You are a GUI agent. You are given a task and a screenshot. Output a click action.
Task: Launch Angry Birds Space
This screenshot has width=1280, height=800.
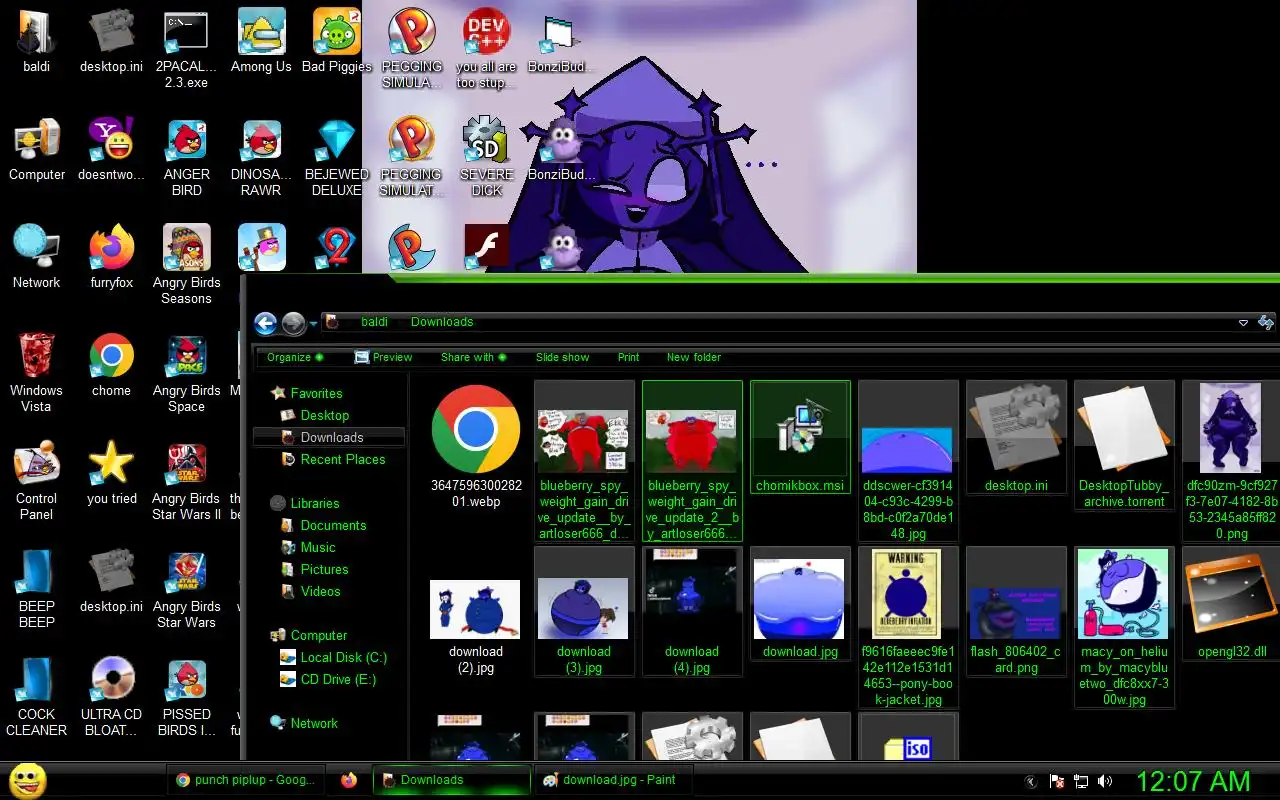187,373
